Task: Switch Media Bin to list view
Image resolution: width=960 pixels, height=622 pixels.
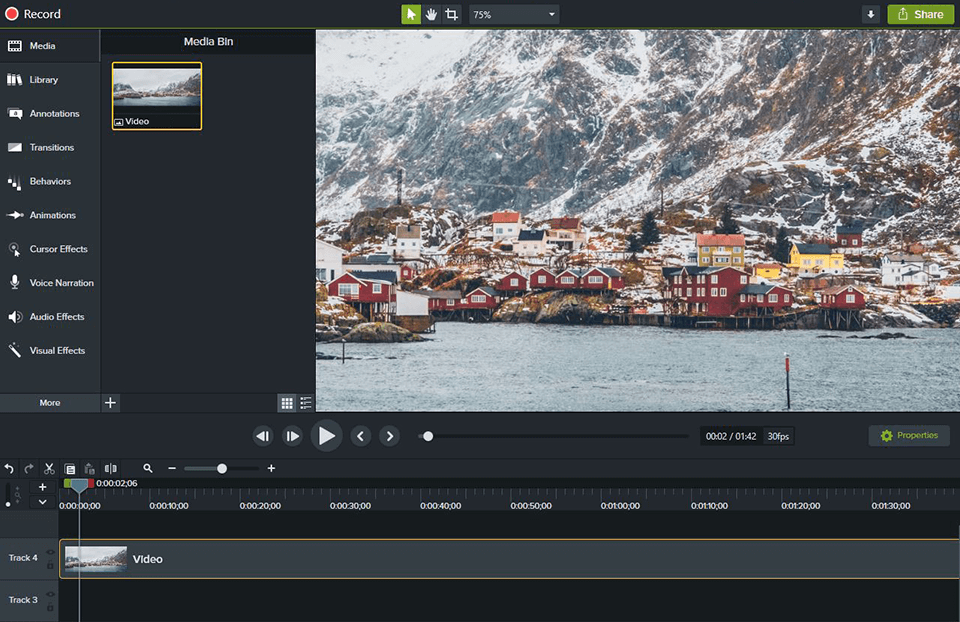Action: point(306,403)
